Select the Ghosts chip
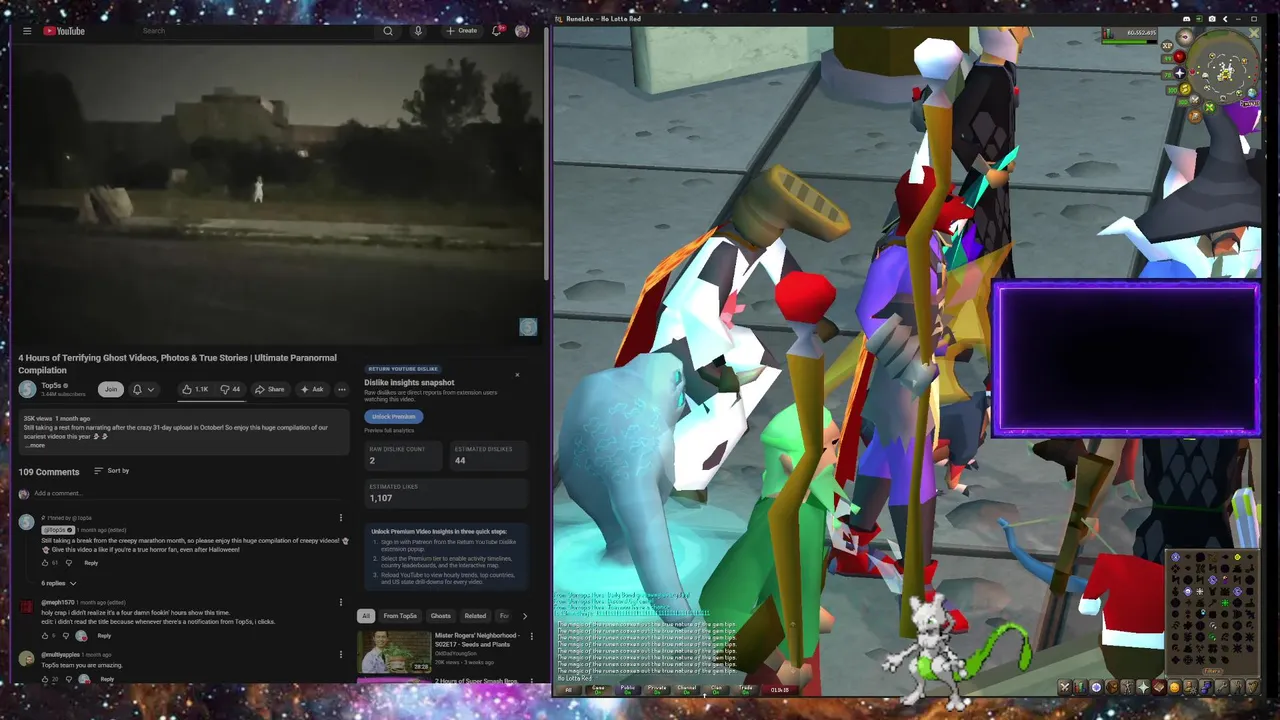The image size is (1280, 720). point(440,616)
